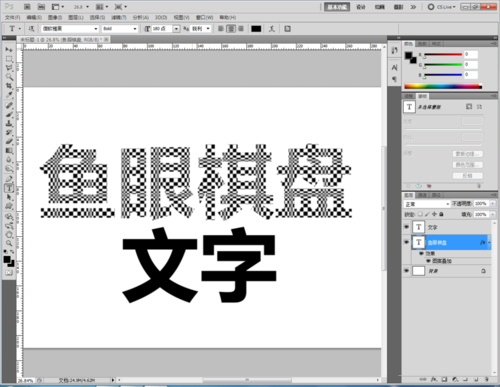Click the CS Live button
The height and width of the screenshot is (387, 500).
(x=441, y=7)
